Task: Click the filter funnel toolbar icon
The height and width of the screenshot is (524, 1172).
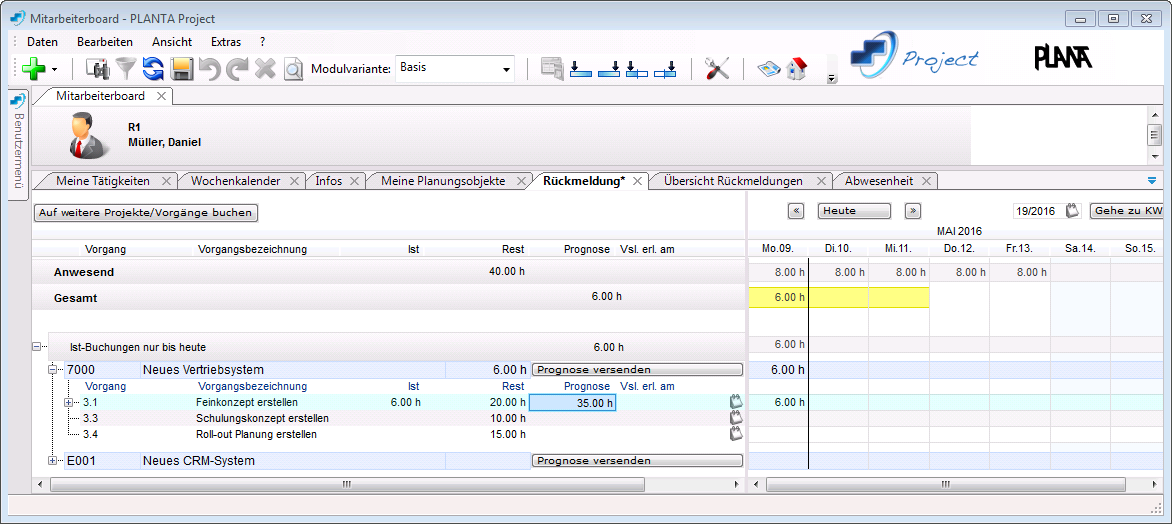Action: (125, 68)
